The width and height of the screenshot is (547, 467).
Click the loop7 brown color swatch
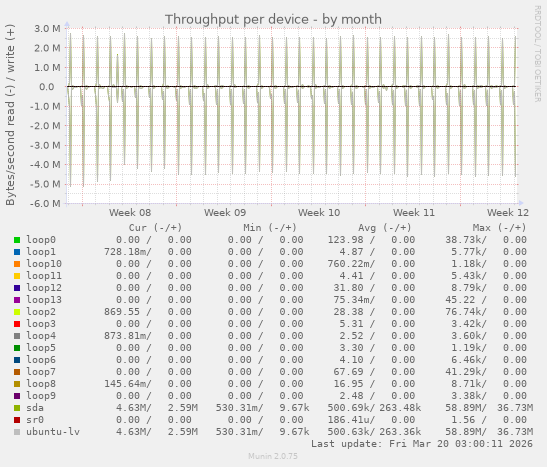click(x=17, y=372)
